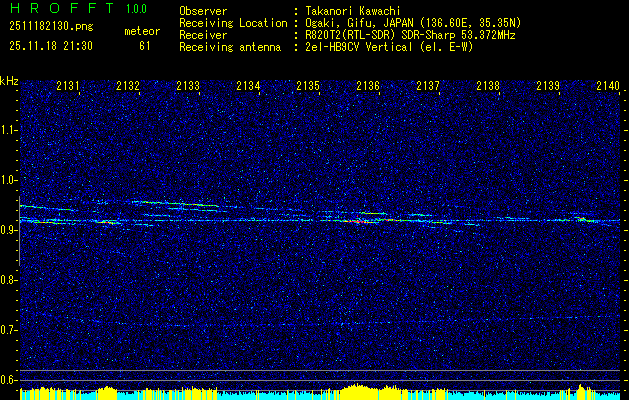The image size is (629, 400).
Task: Click the meteor count 61
Action: click(145, 46)
